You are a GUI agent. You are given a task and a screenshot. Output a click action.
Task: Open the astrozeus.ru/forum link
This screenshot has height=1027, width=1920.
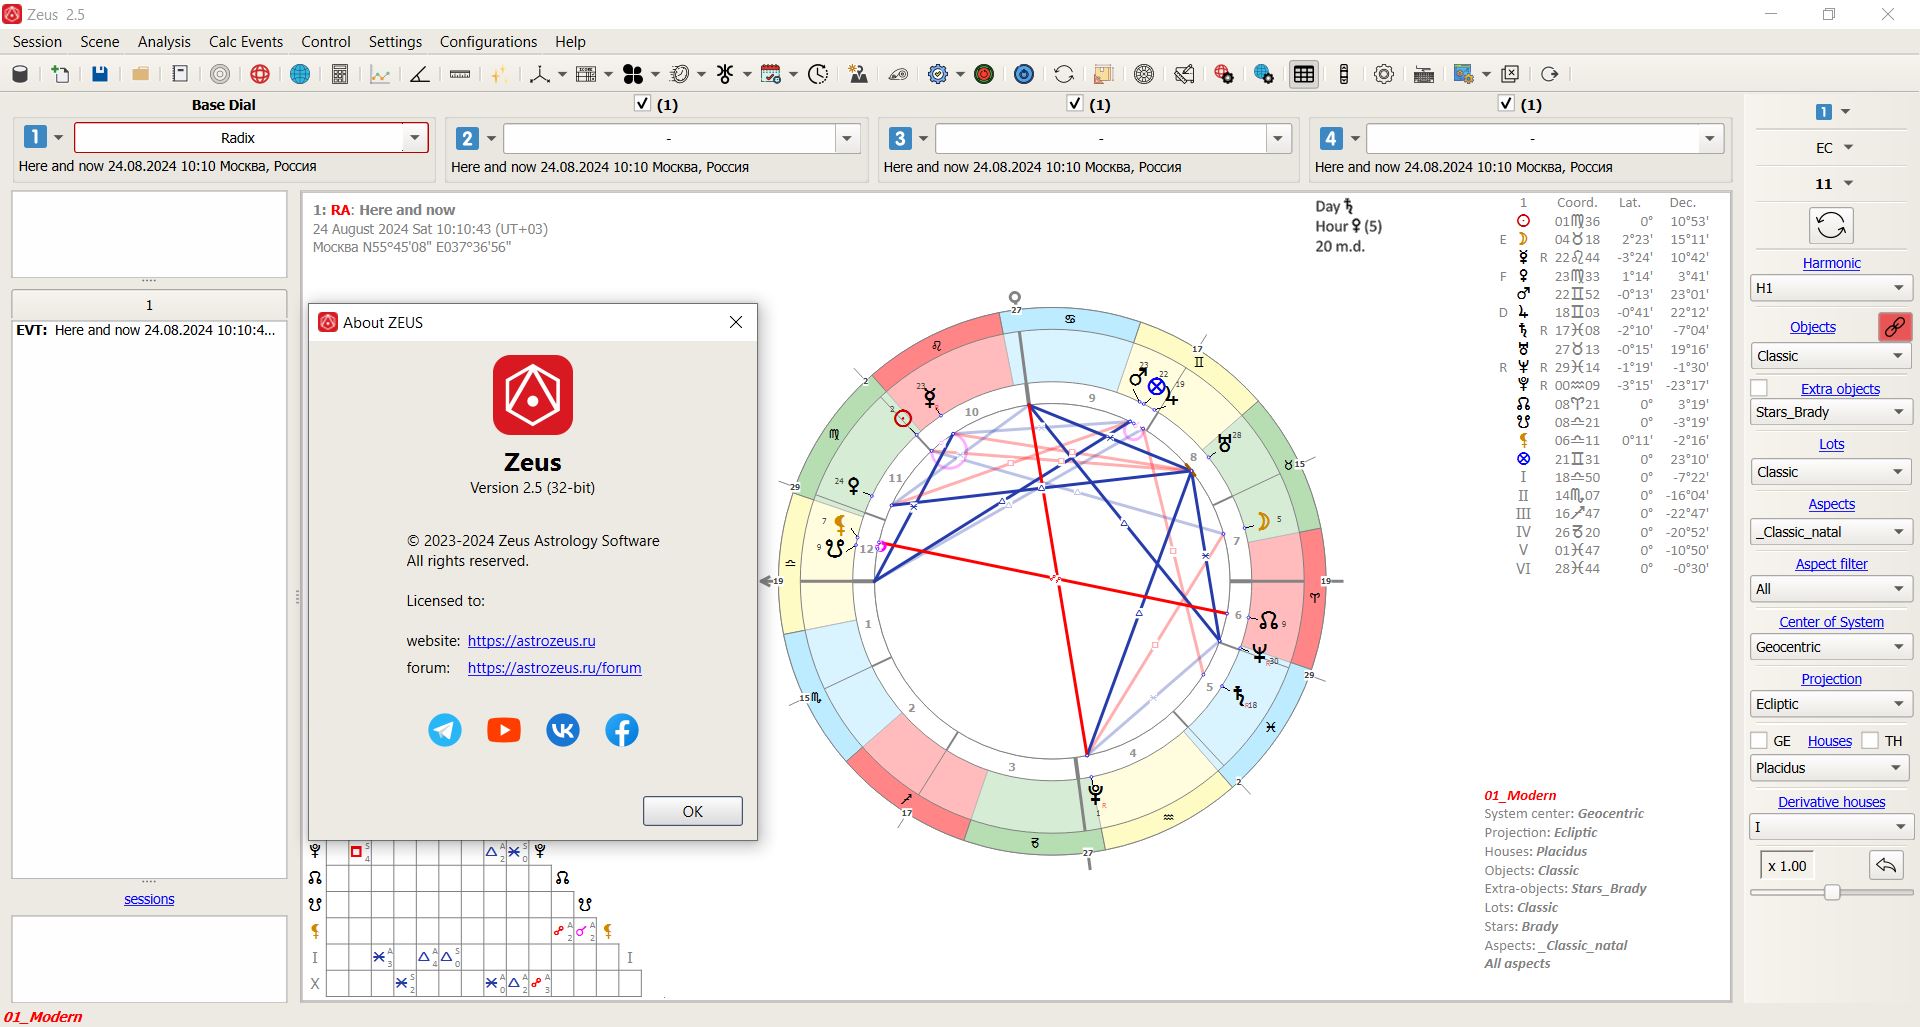[x=554, y=668]
